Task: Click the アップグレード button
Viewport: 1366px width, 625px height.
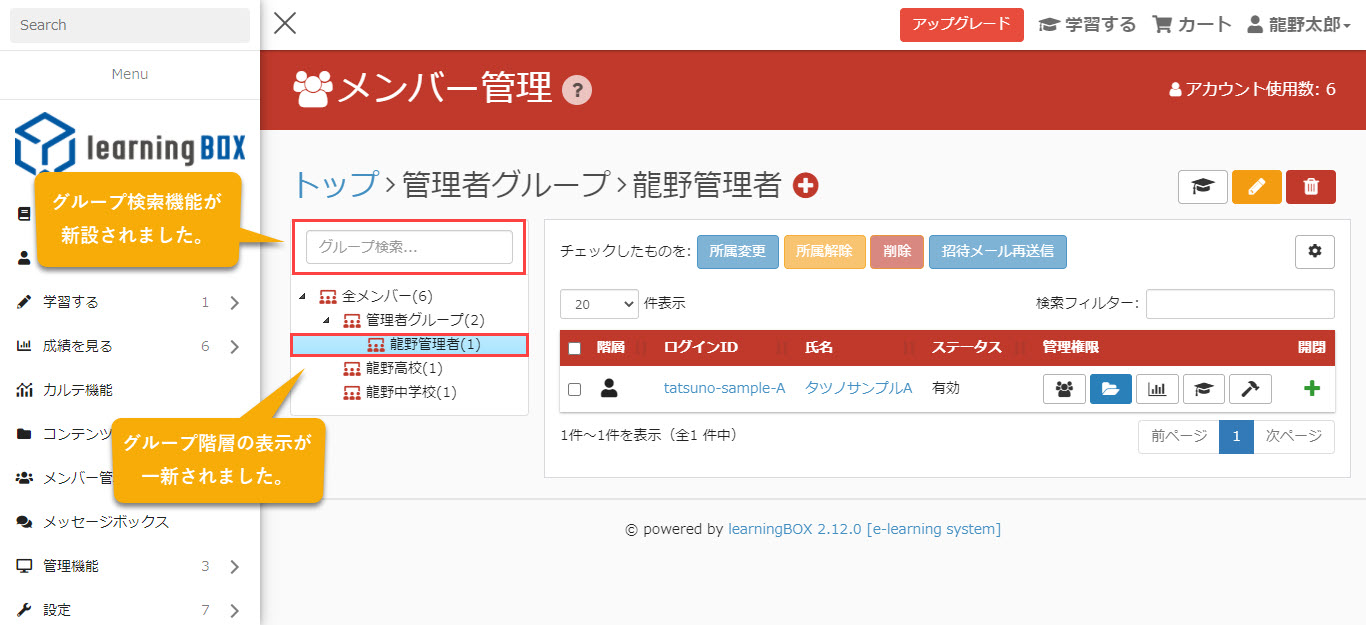Action: (x=961, y=25)
